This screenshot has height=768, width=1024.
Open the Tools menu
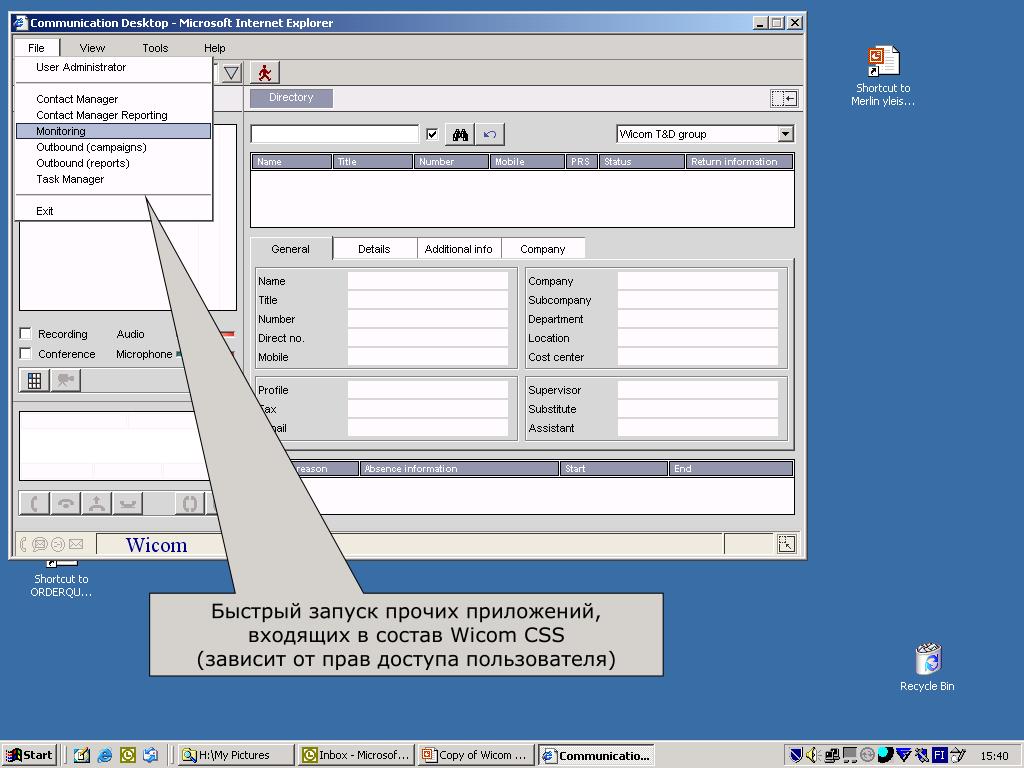[155, 48]
